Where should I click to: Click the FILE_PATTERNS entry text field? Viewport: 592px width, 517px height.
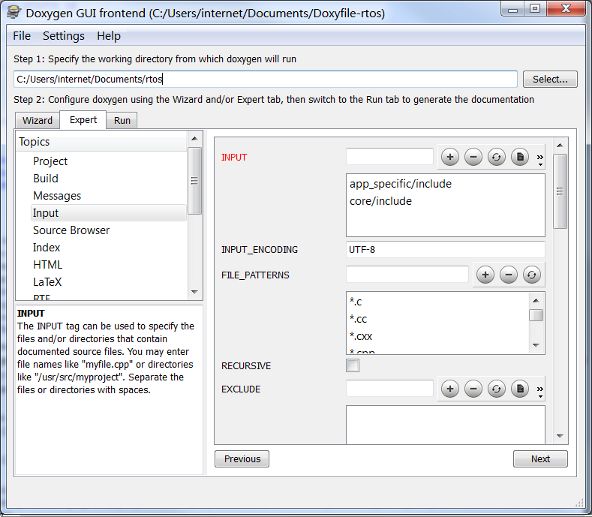click(x=407, y=275)
